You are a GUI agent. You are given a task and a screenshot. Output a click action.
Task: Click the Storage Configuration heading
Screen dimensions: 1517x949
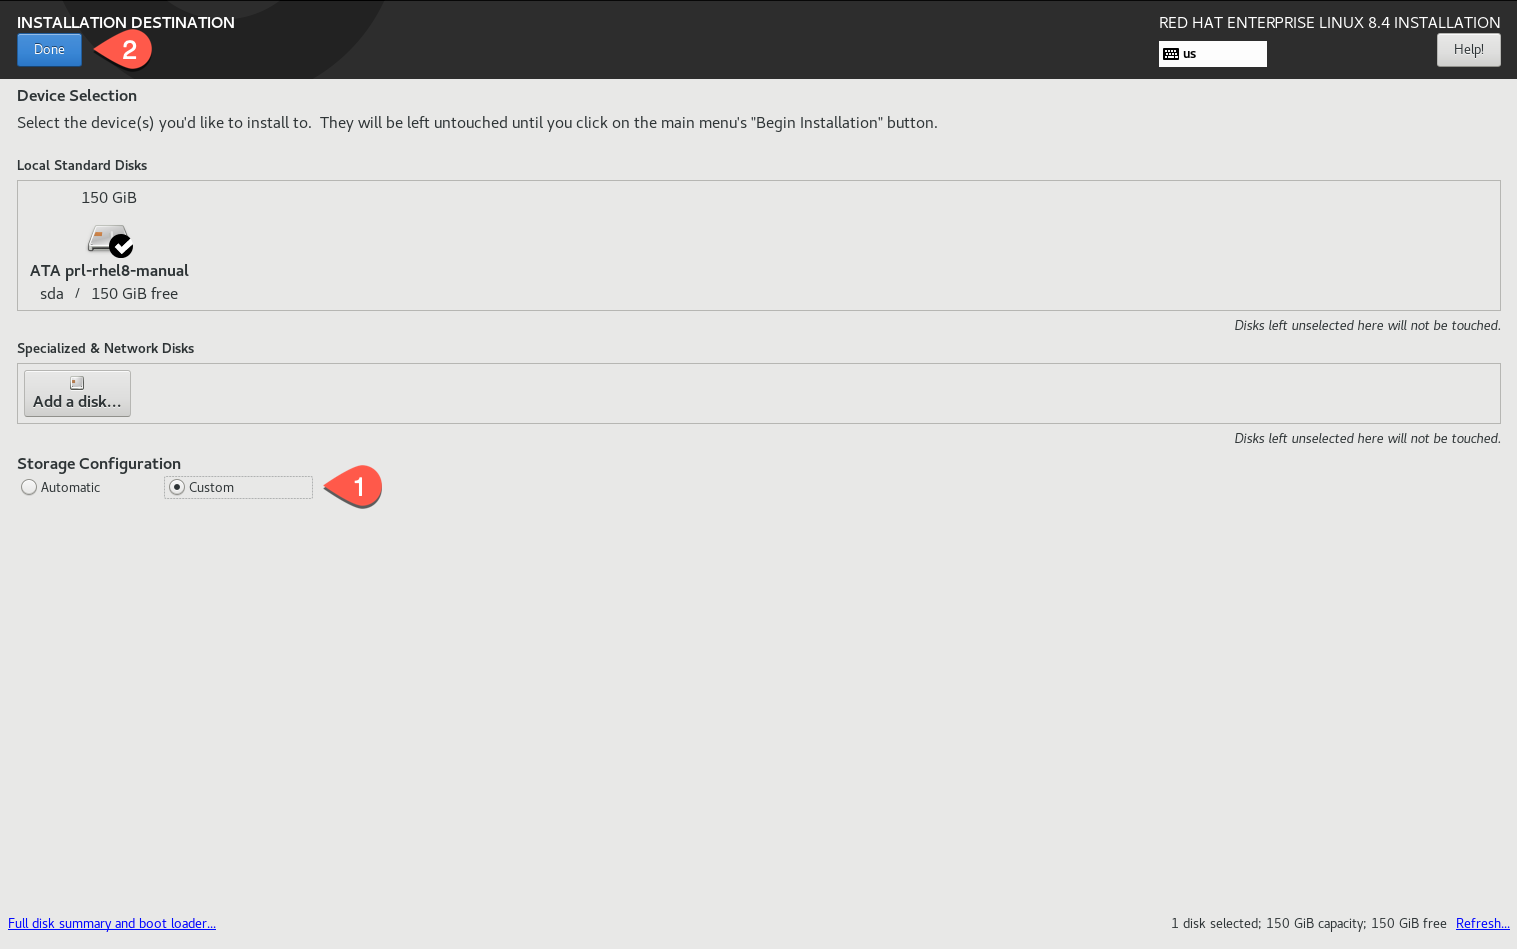[99, 464]
